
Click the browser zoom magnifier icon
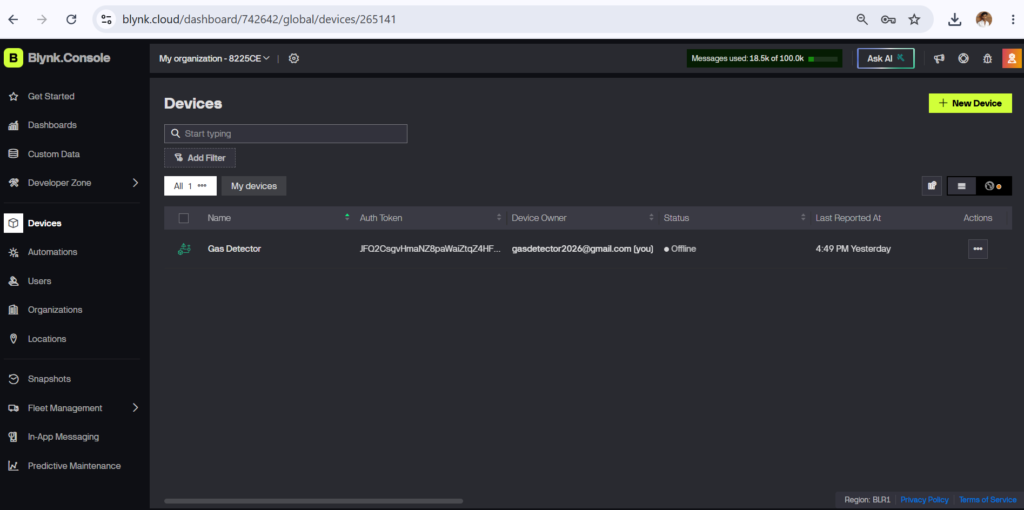click(x=862, y=20)
